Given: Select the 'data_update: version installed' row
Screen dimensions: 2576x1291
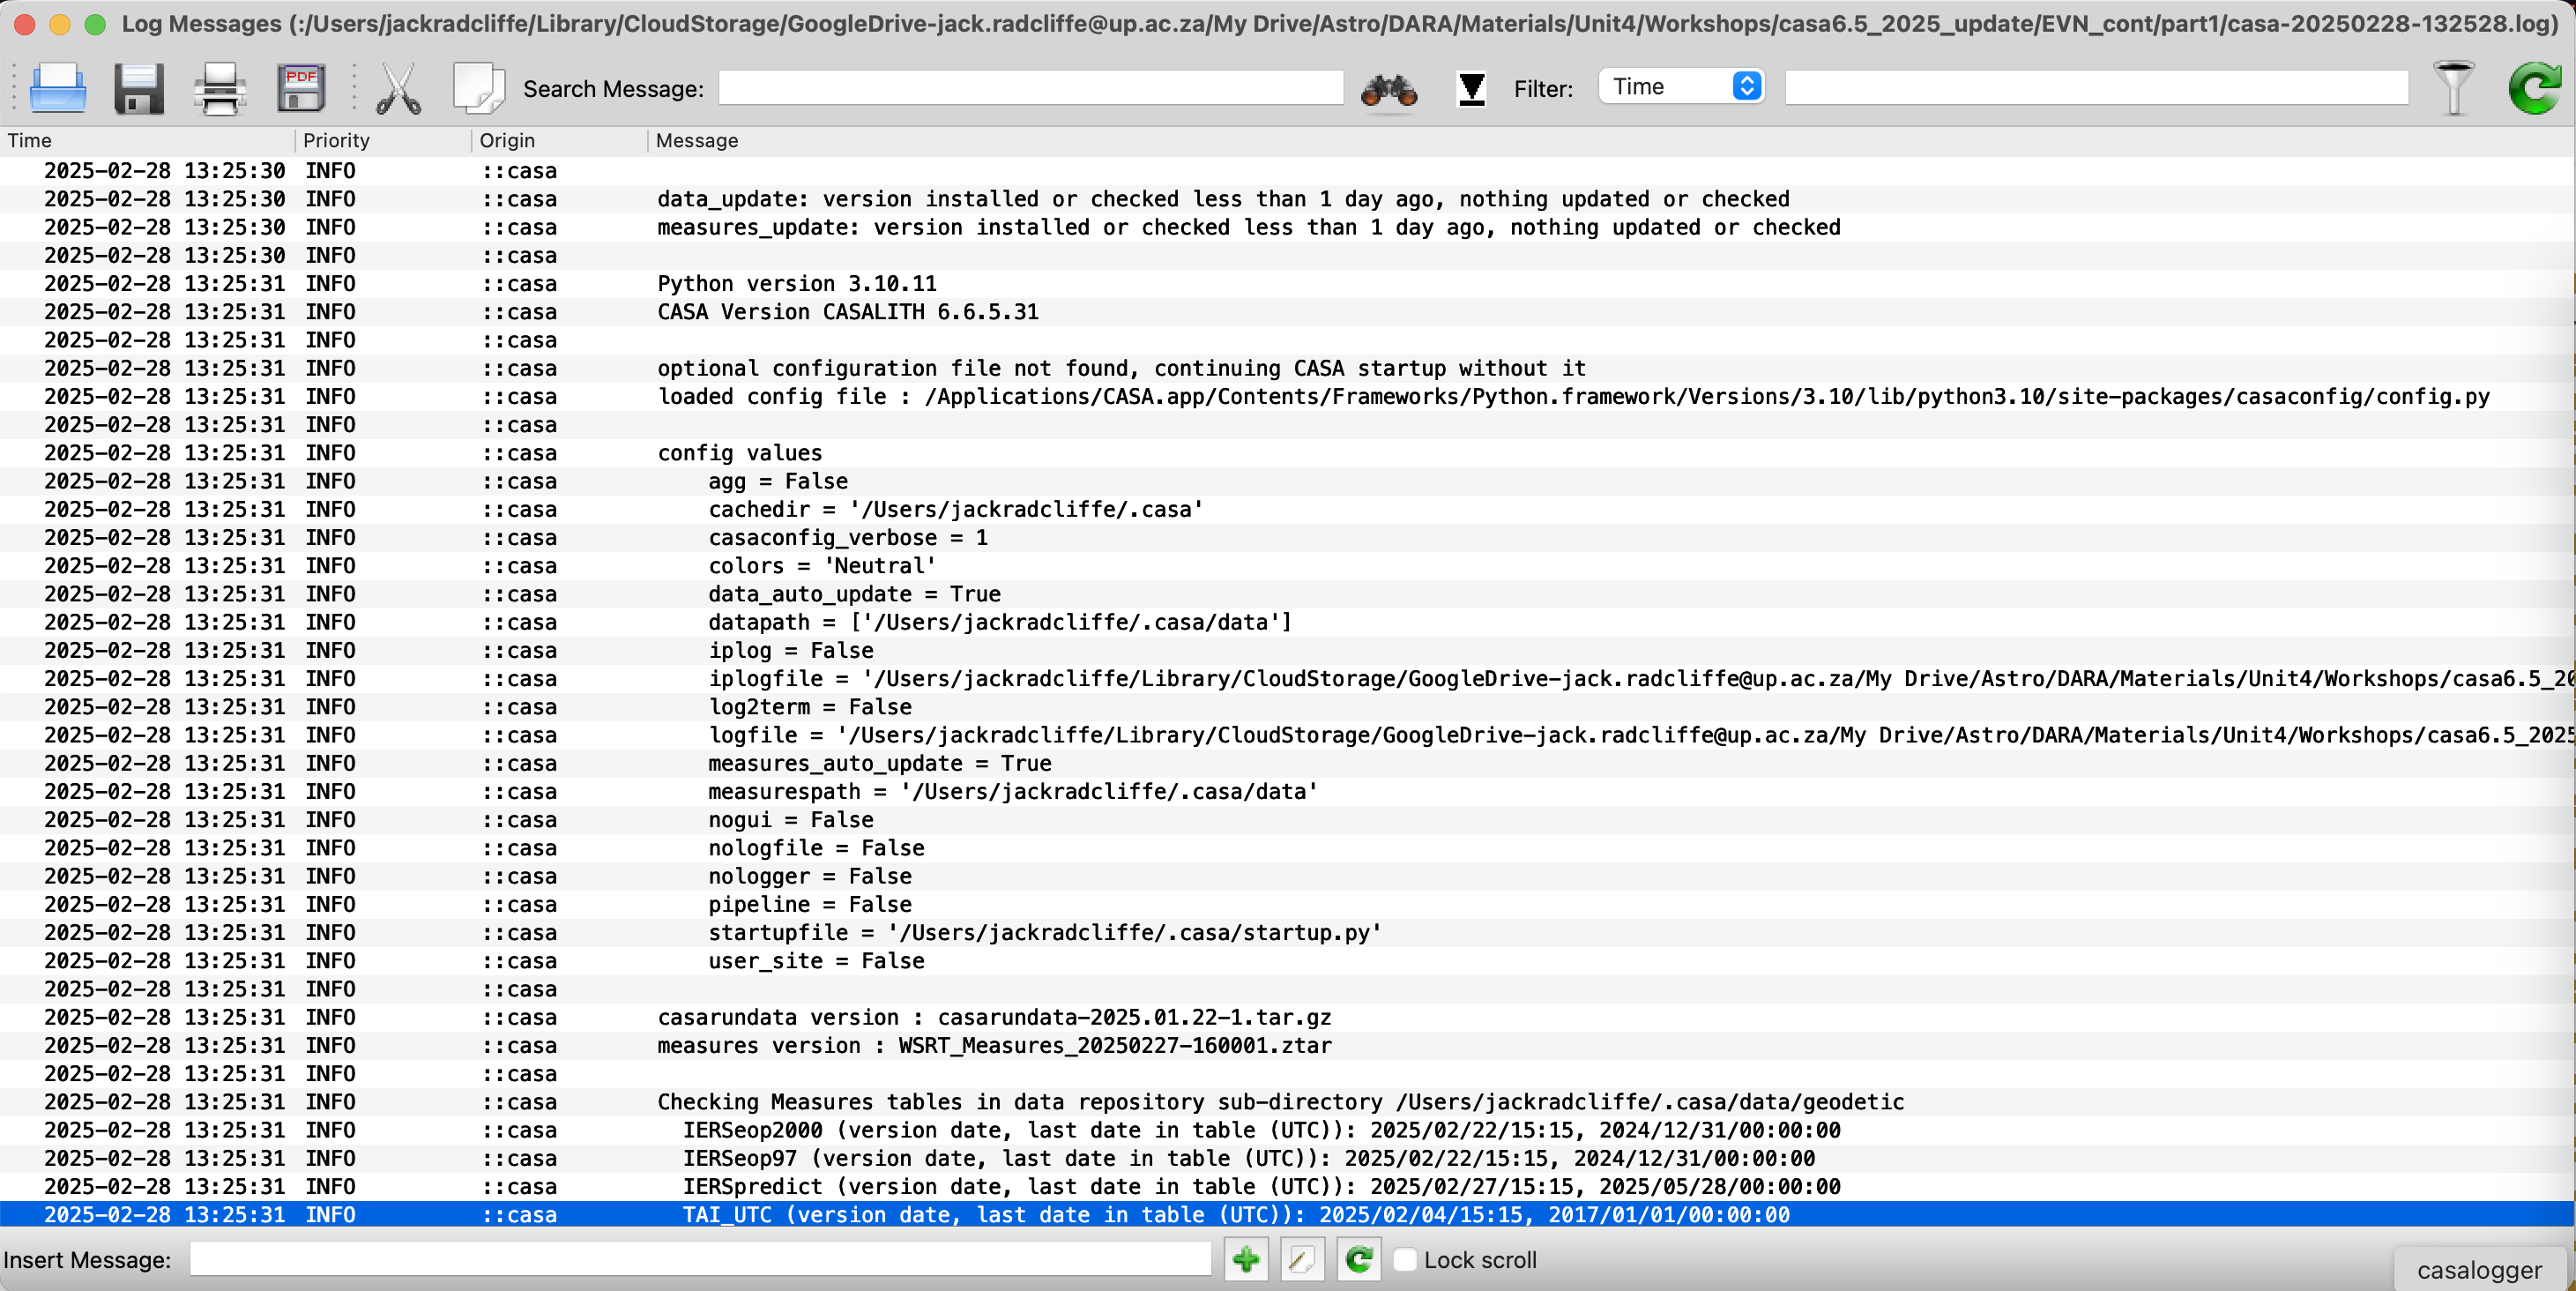Looking at the screenshot, I should click(1287, 199).
